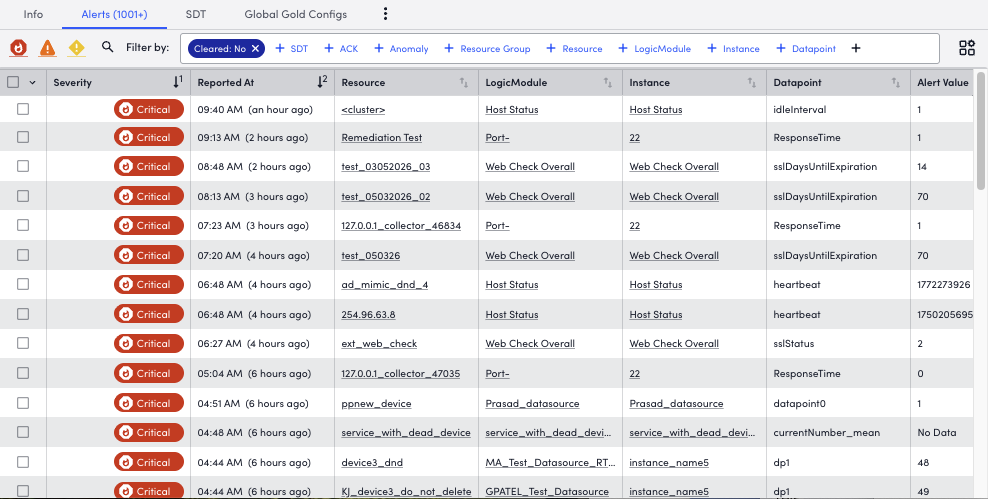988x499 pixels.
Task: Remove the 'Cleared: No' filter chip
Action: (256, 48)
